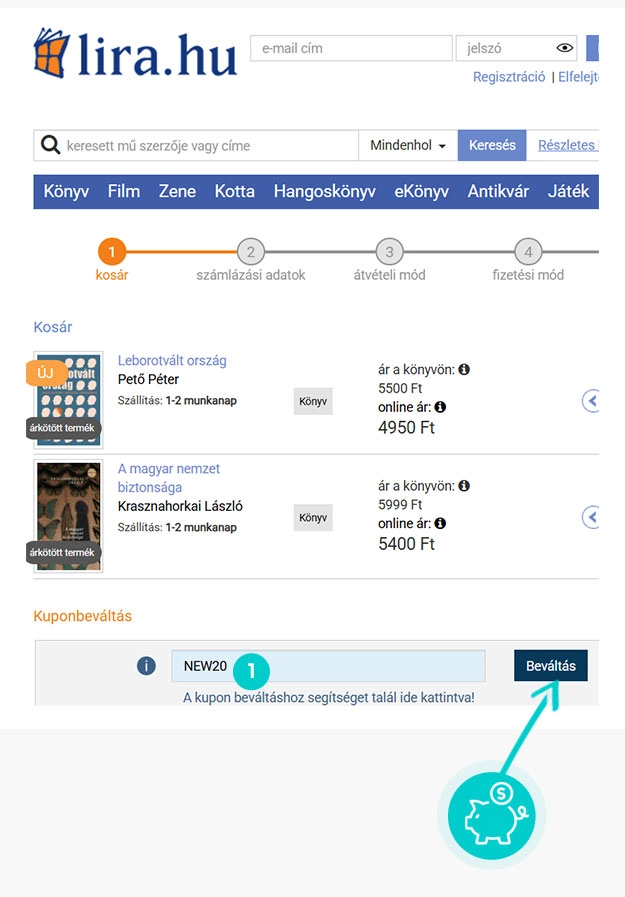The width and height of the screenshot is (625, 897).
Task: Open the Hangoskönyv menu
Action: (x=324, y=191)
